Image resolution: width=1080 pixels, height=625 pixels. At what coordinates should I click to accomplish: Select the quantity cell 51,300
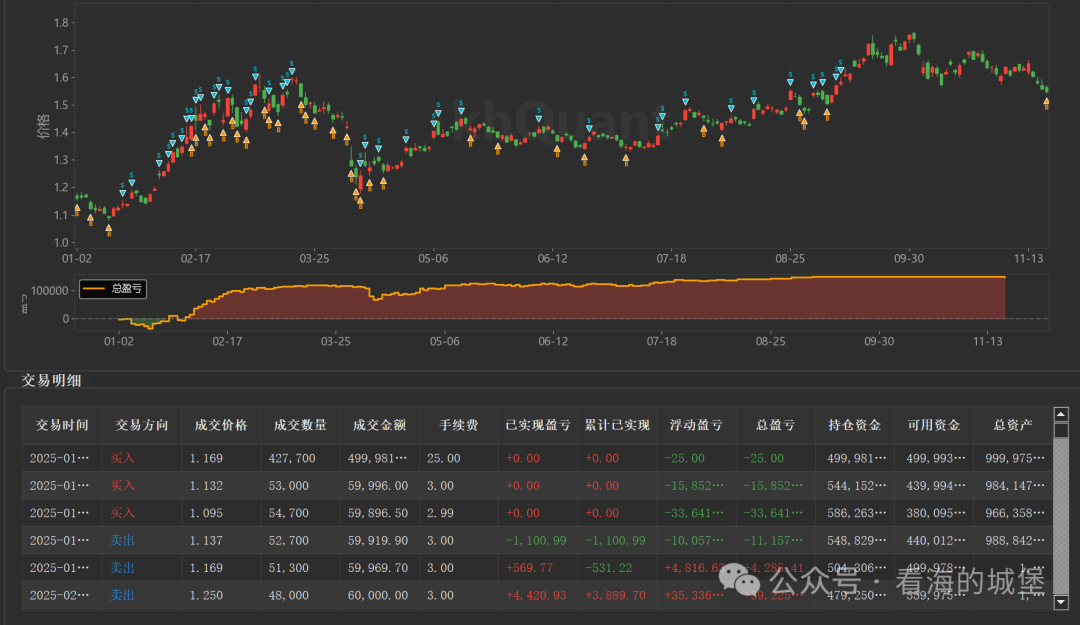point(300,568)
